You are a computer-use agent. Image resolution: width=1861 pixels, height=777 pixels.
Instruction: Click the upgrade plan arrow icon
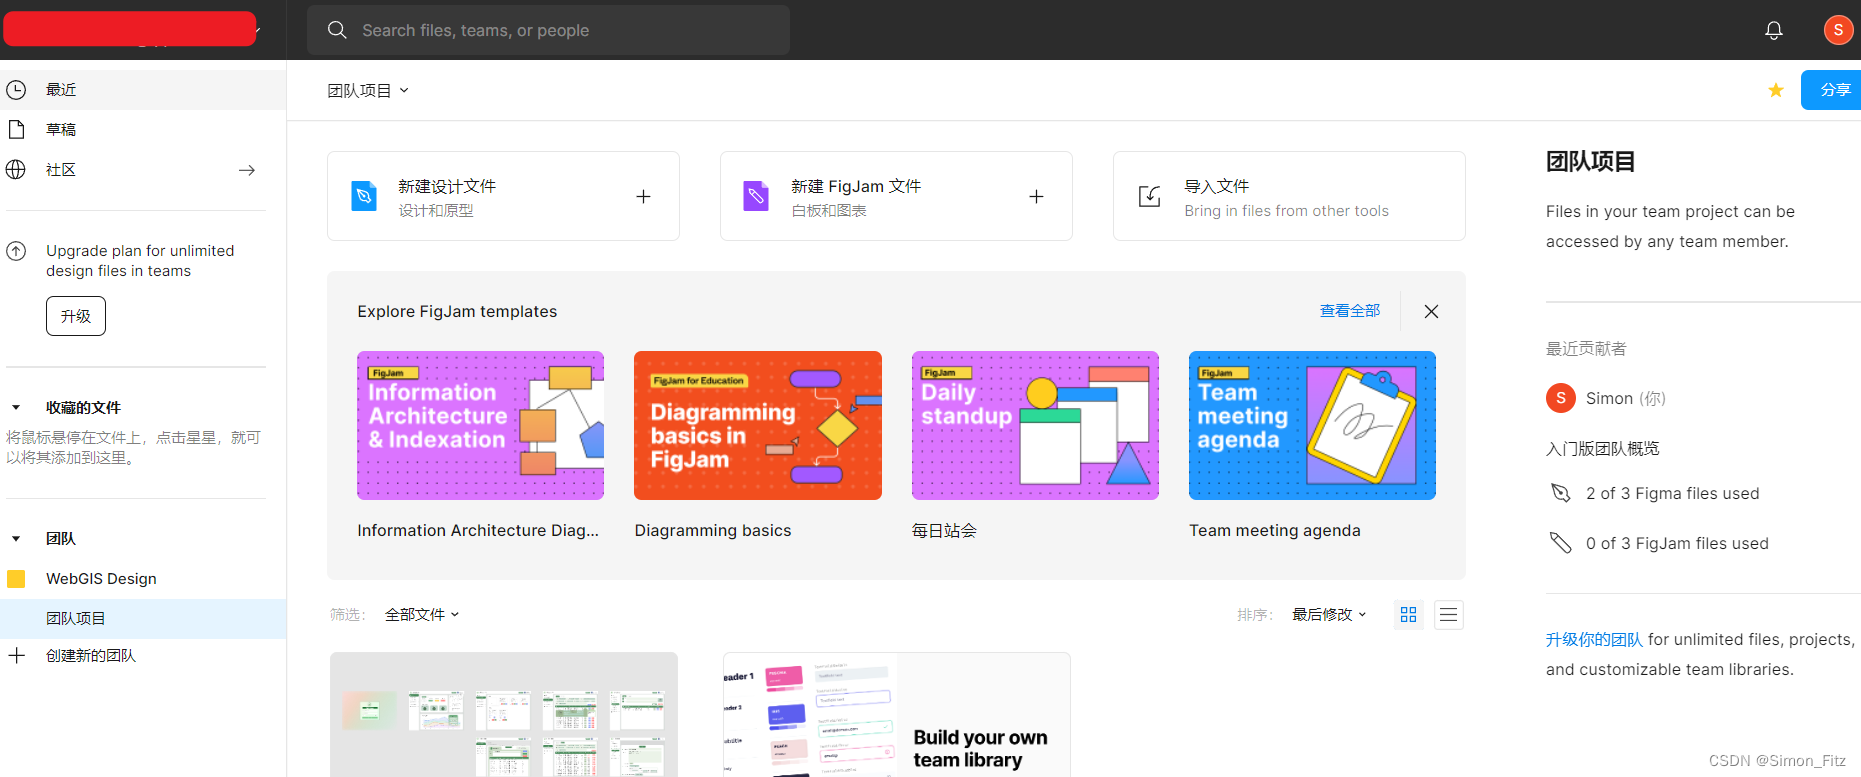(16, 251)
